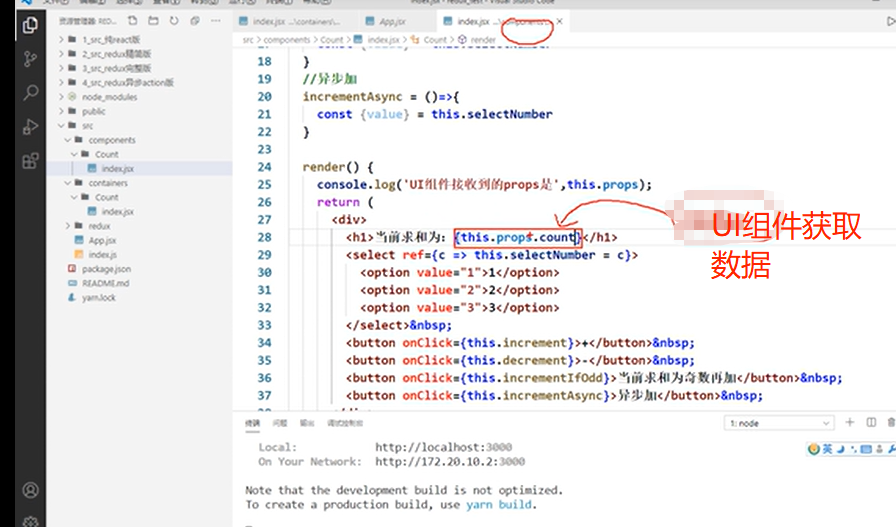Screen dimensions: 896x527
Task: Open package.json in the file tree
Action: 106,269
